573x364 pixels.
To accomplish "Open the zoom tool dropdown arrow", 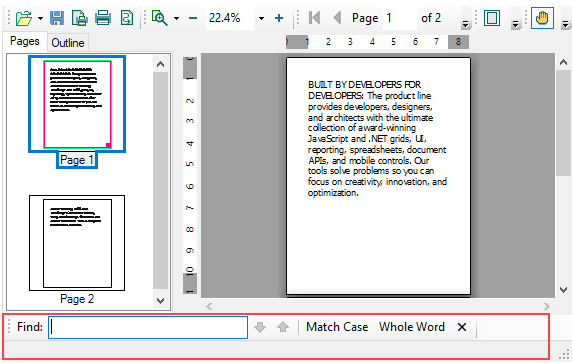I will [x=177, y=18].
